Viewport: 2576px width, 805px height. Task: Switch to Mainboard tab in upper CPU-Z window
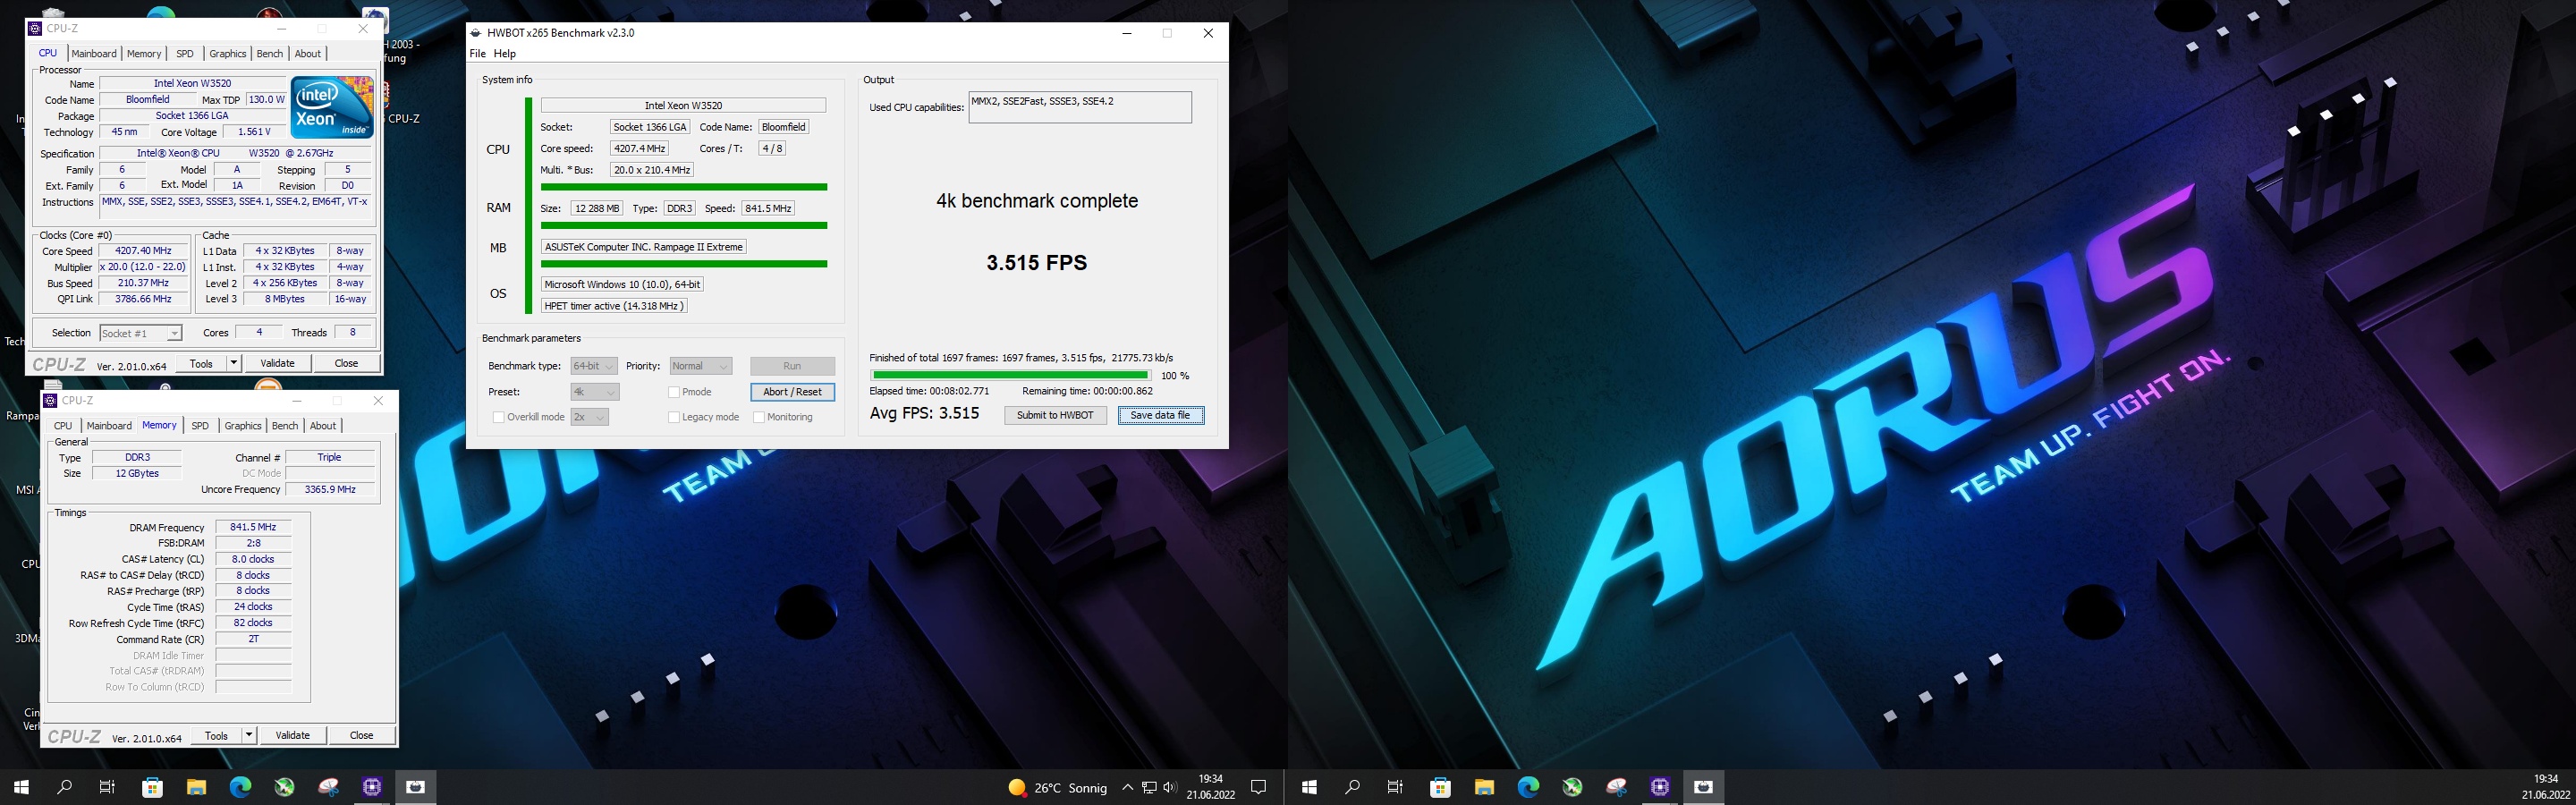(x=94, y=54)
